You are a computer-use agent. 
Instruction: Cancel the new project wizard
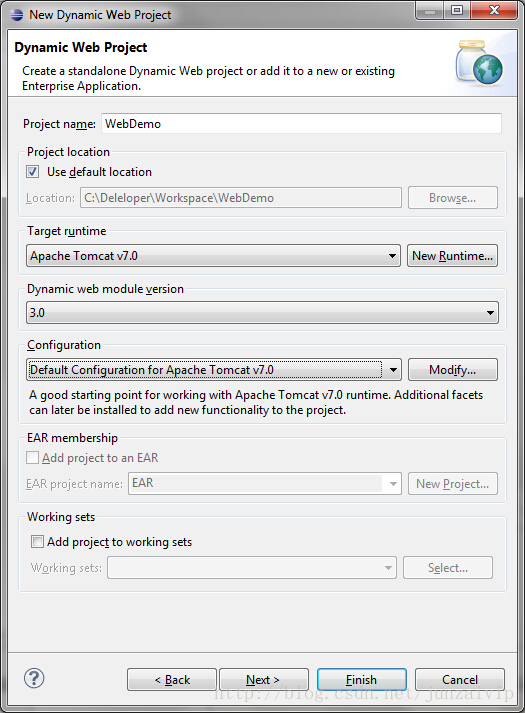tap(460, 679)
